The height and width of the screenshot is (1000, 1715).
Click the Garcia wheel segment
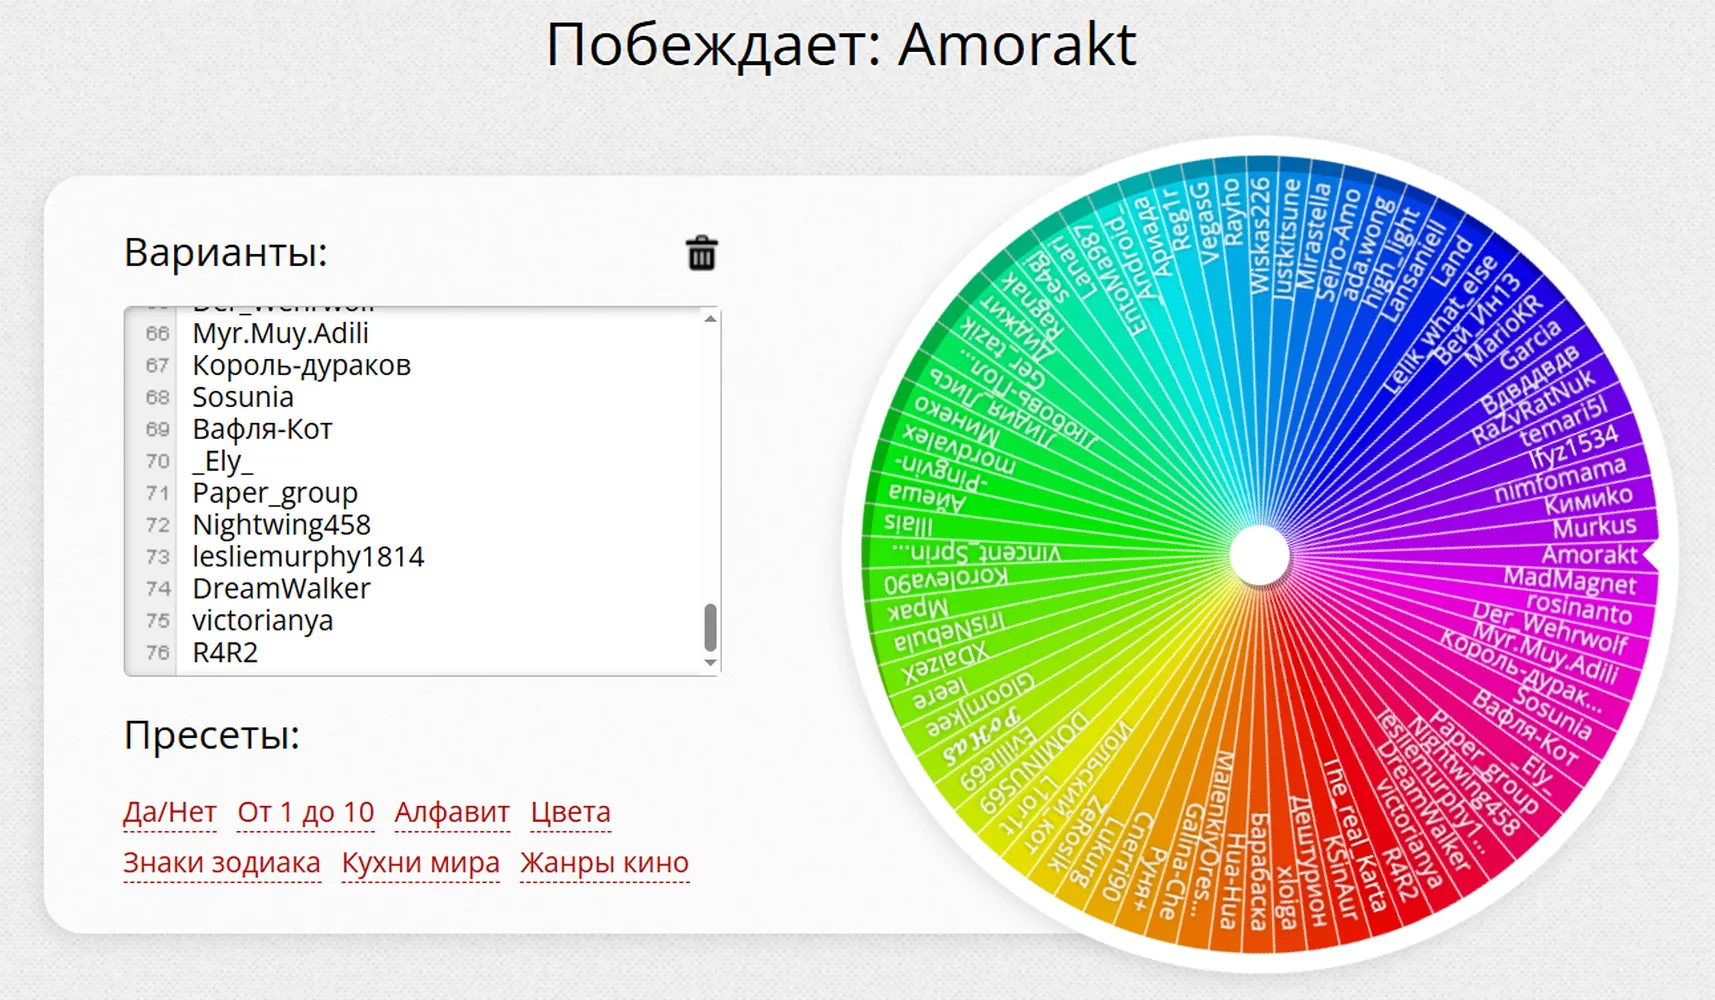coord(1530,345)
